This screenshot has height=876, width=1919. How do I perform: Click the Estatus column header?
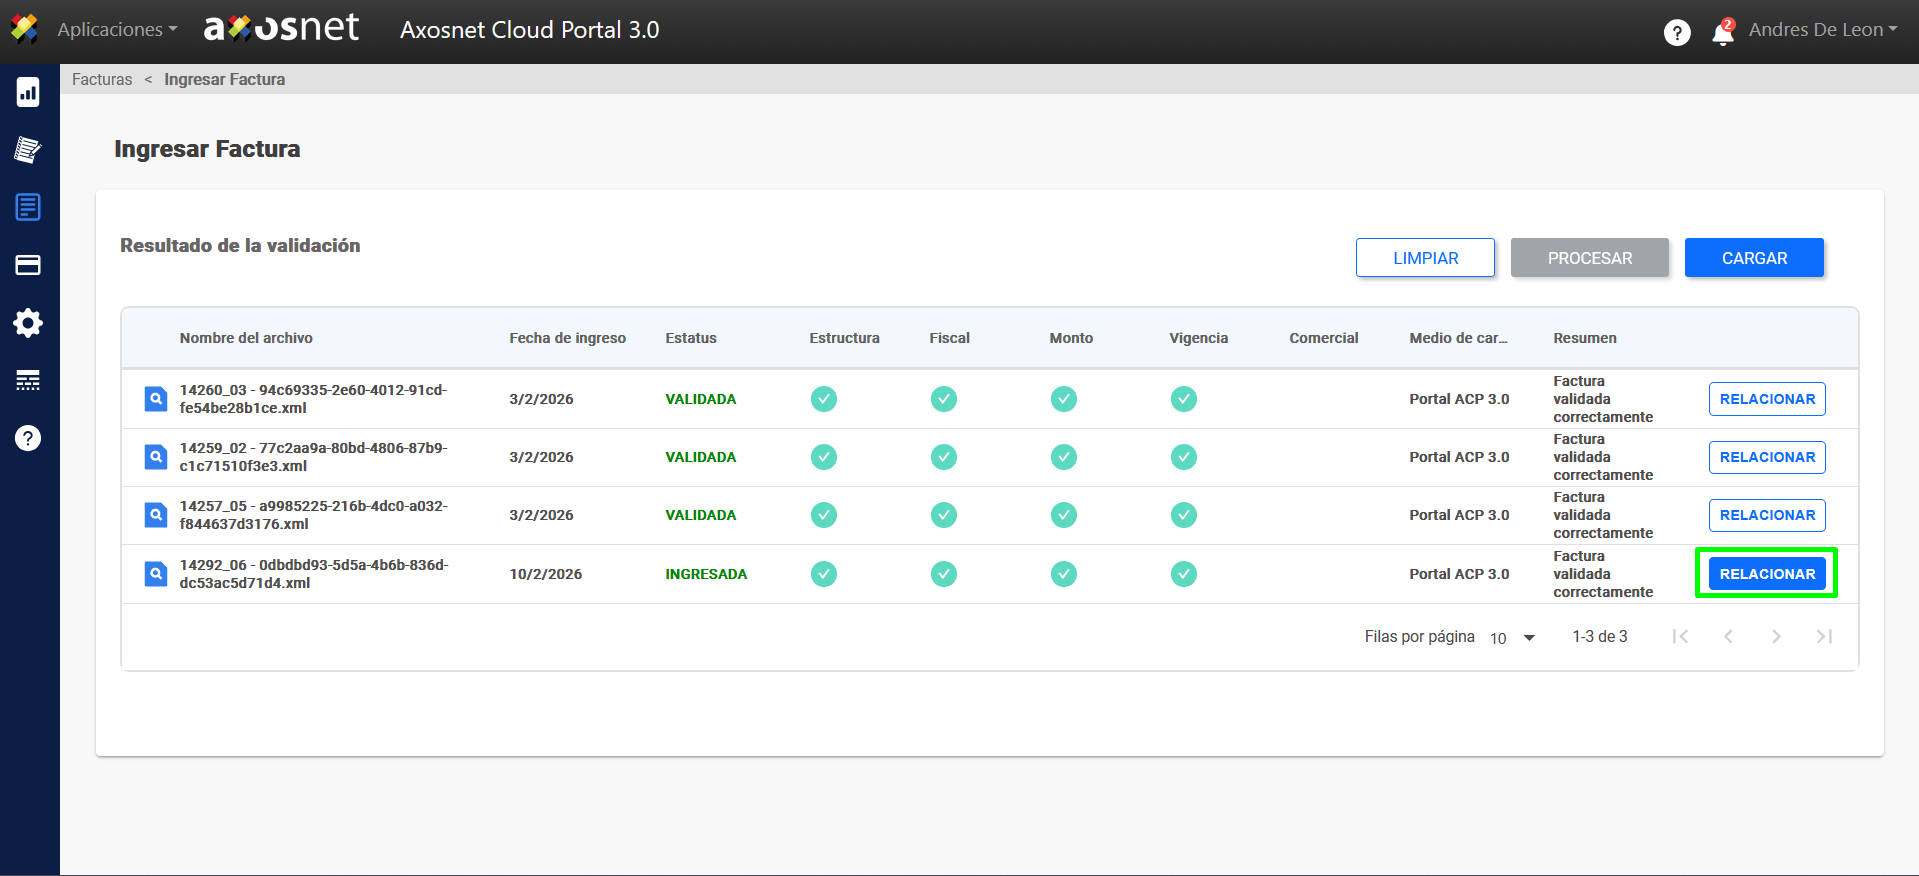pos(691,338)
